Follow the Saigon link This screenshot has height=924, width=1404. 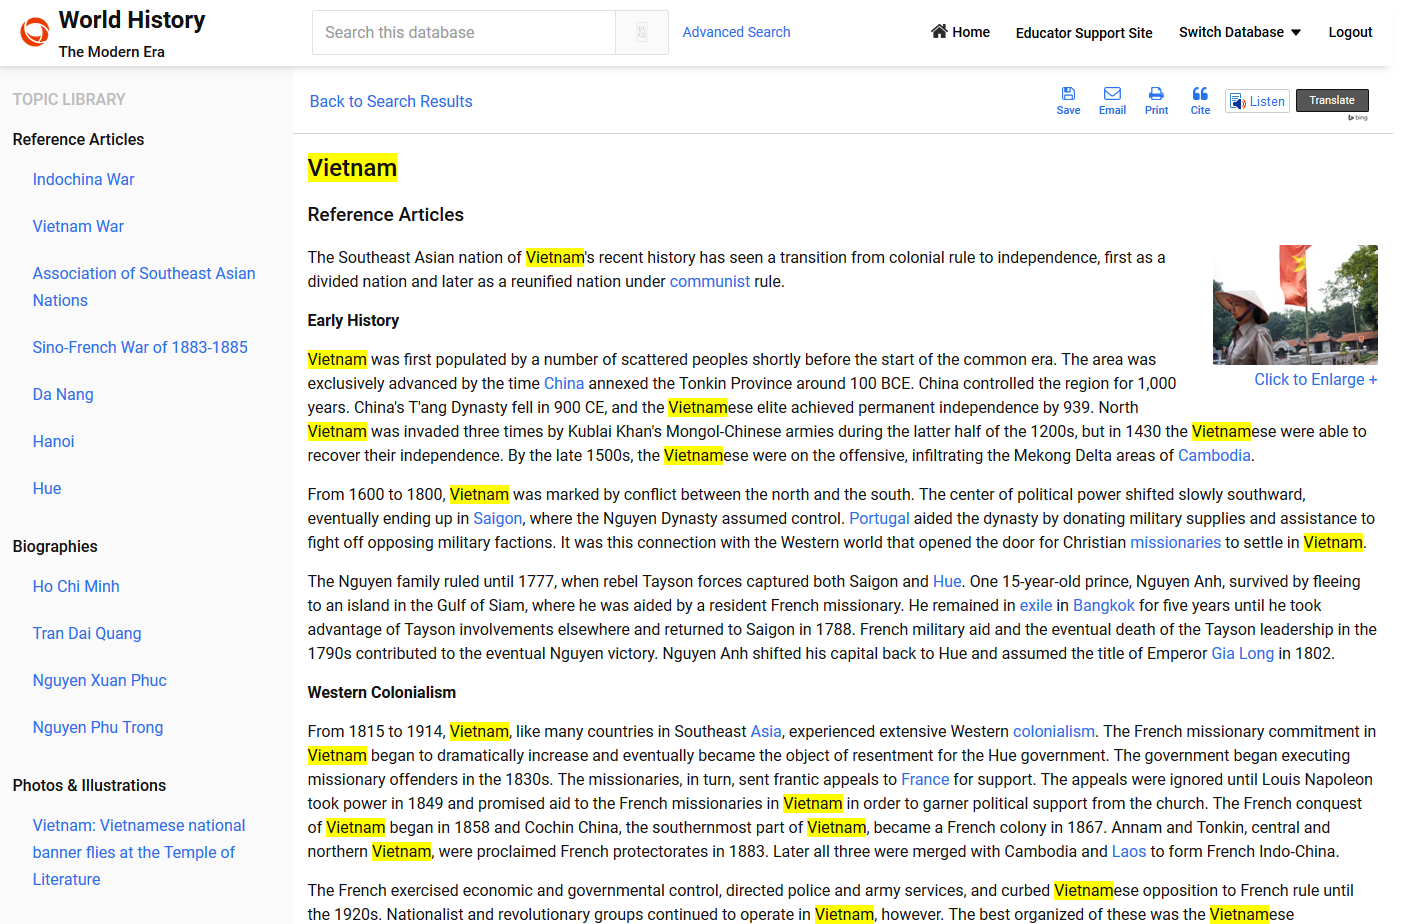498,518
